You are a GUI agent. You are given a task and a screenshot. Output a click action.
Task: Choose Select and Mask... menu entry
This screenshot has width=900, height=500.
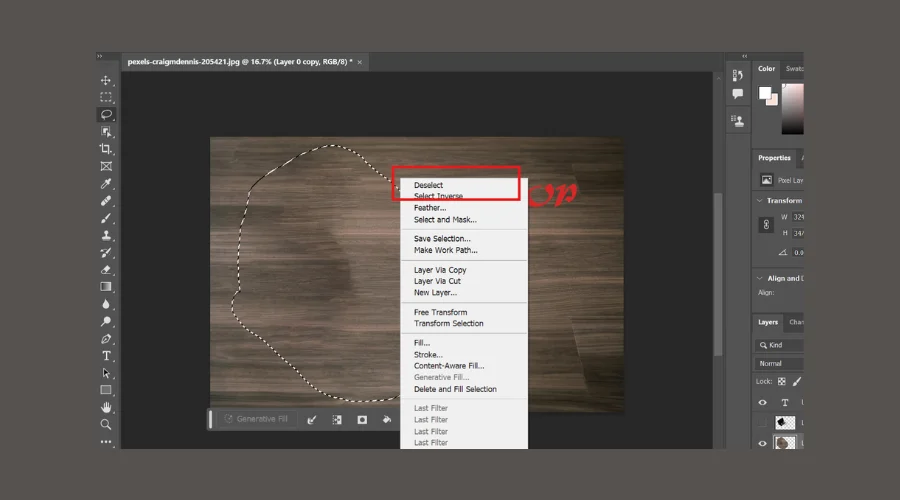coord(445,220)
